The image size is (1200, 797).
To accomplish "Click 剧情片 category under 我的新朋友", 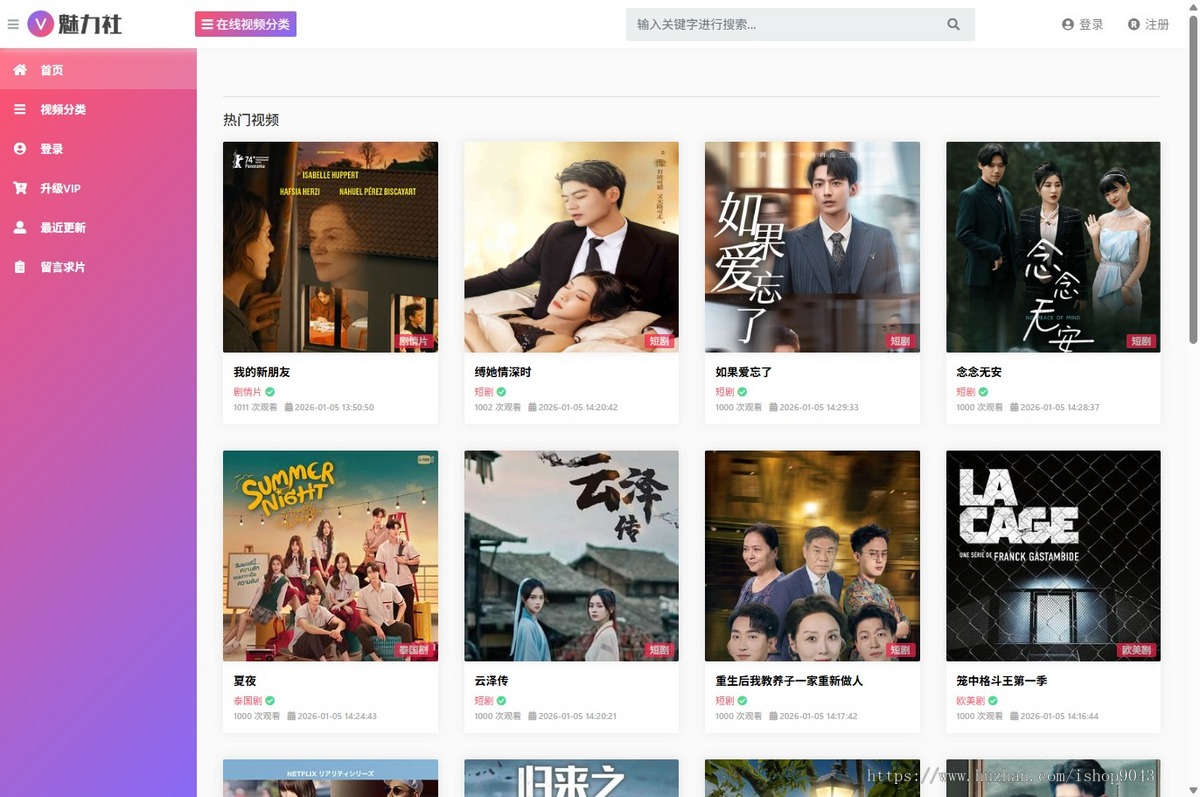I will point(247,392).
